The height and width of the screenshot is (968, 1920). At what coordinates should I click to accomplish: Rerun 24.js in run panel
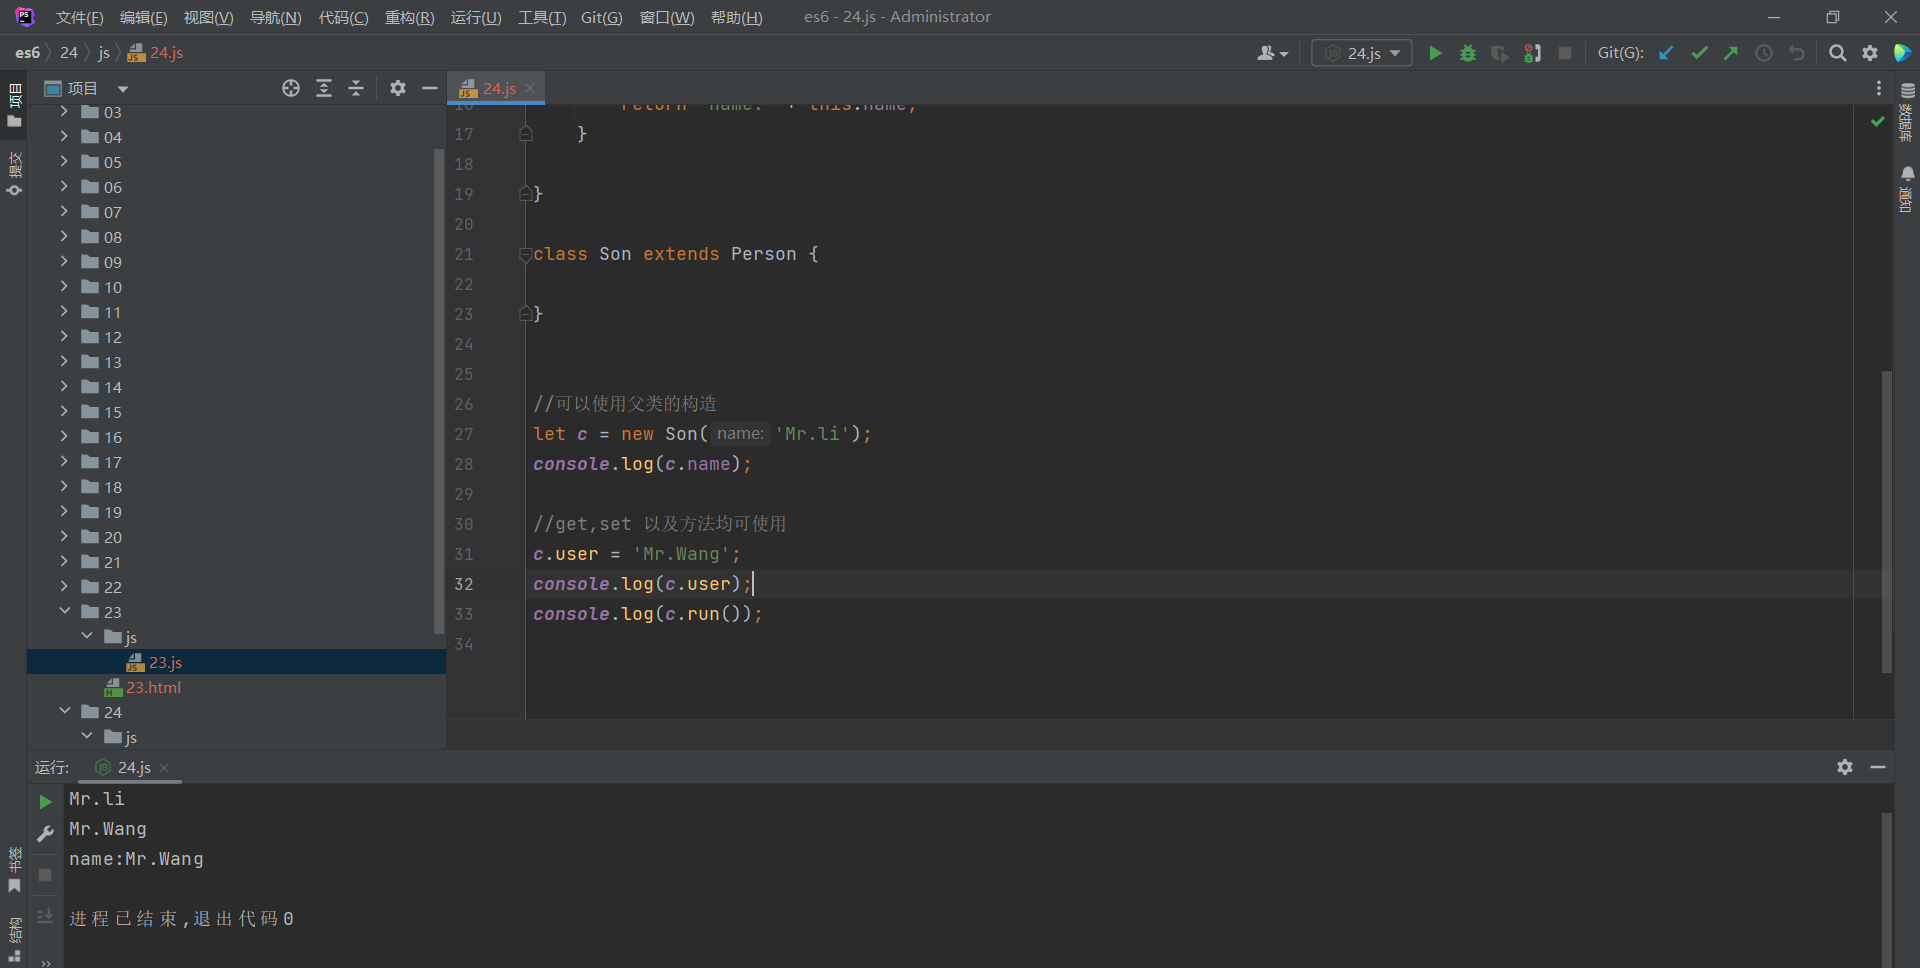[x=45, y=802]
